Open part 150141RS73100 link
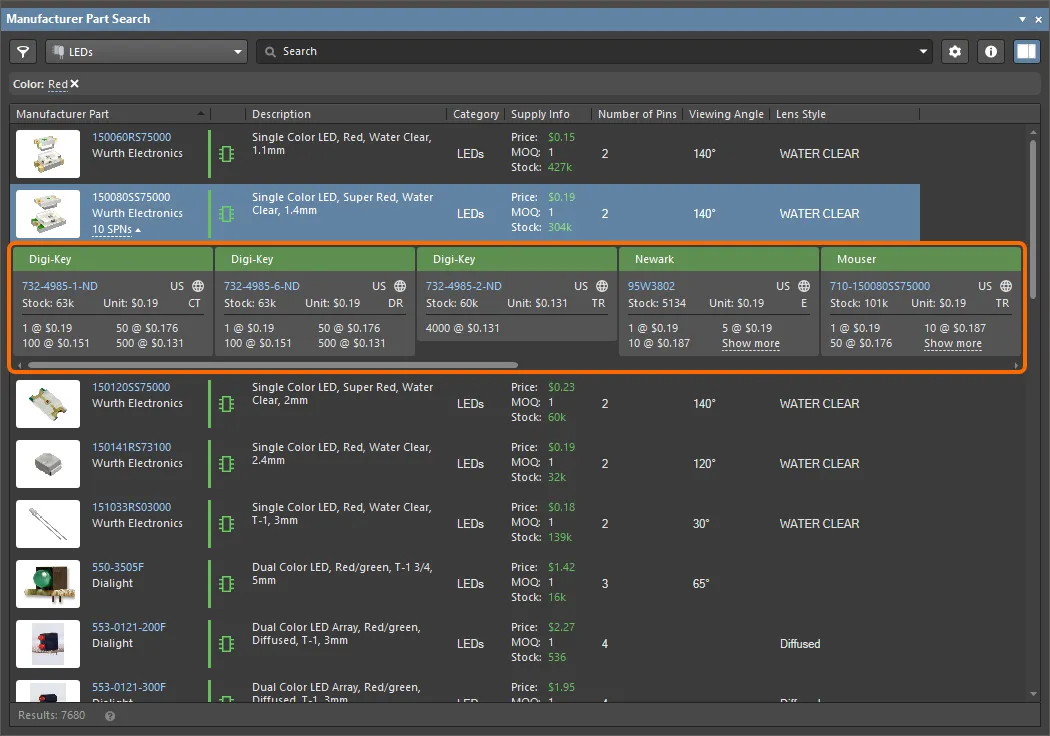Viewport: 1050px width, 736px height. [x=131, y=447]
